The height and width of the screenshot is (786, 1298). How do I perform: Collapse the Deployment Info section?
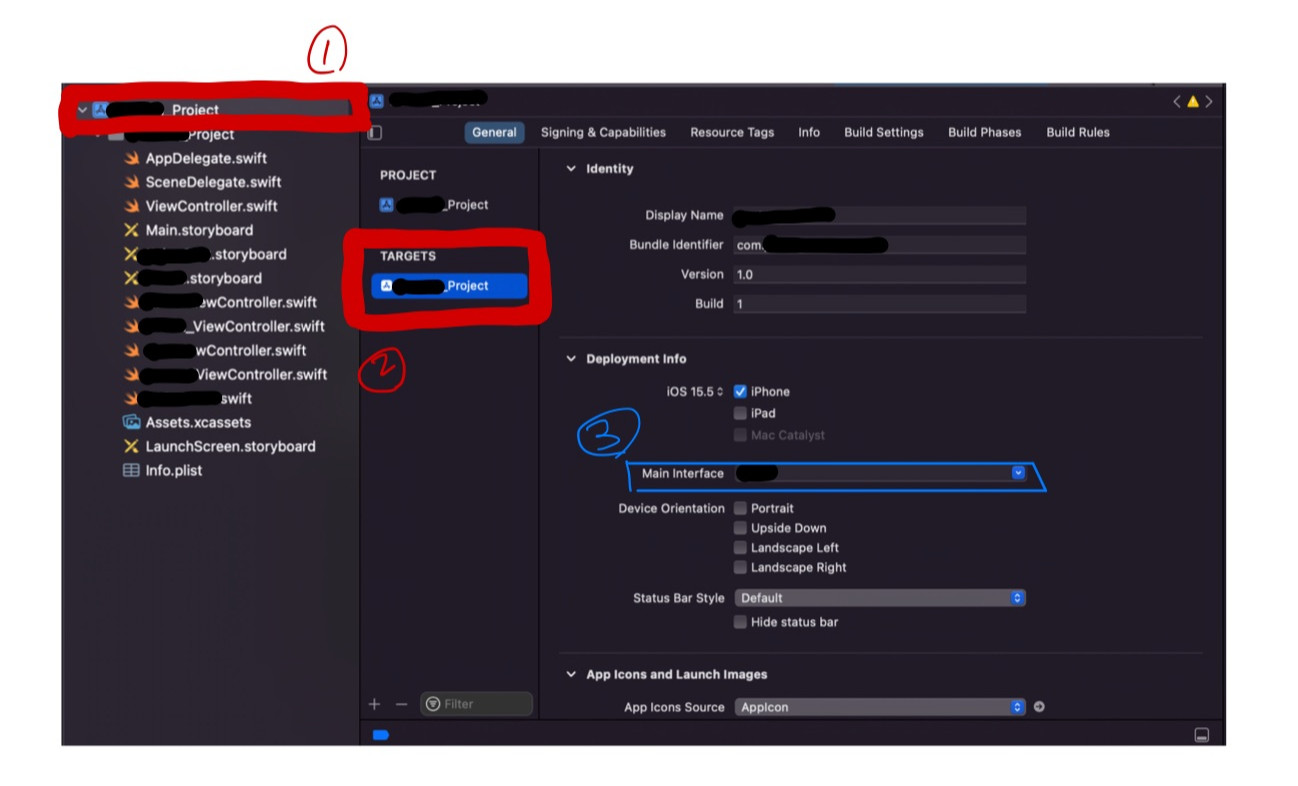[x=571, y=359]
